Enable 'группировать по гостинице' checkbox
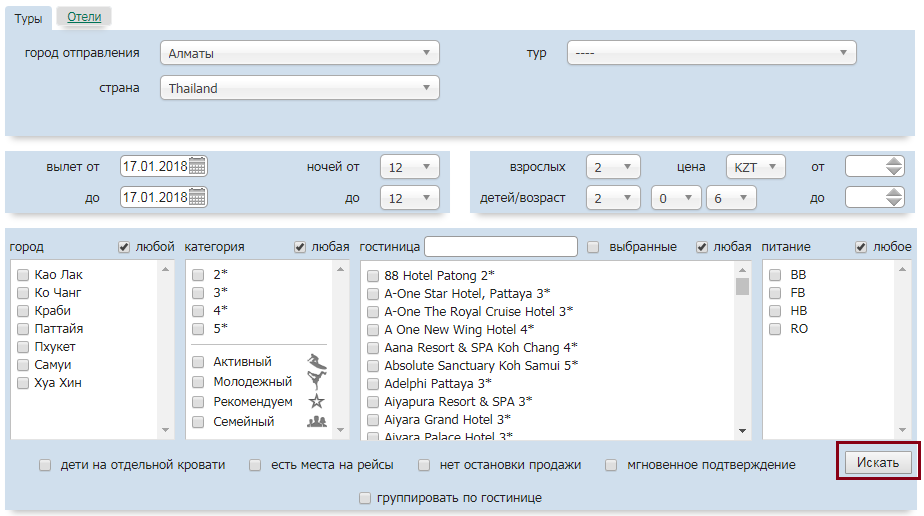 click(365, 497)
